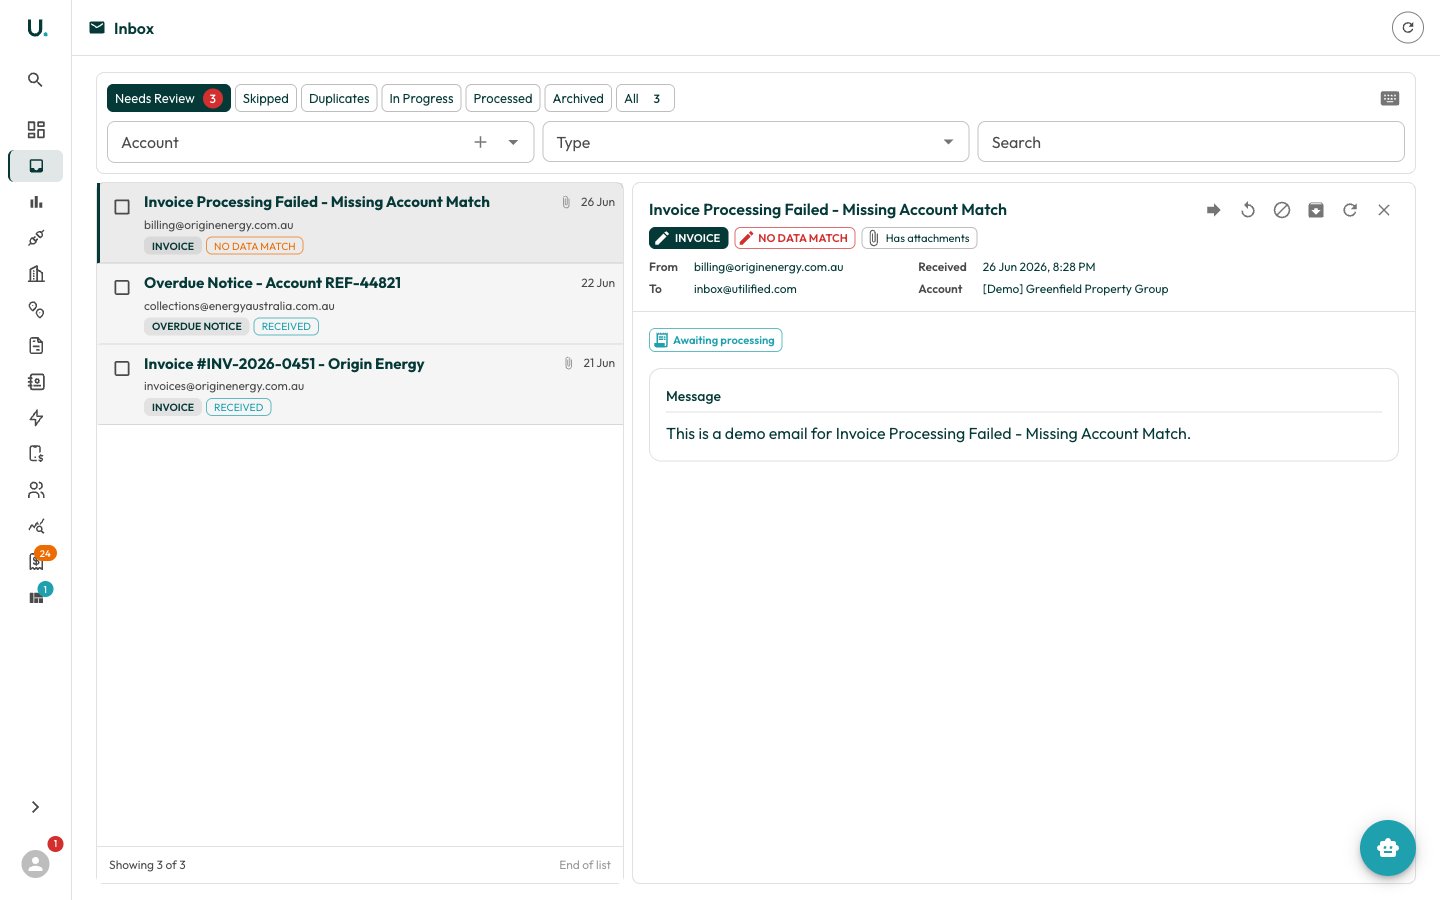The image size is (1440, 900).
Task: Edit the NO DATA MATCH tag in detail panel
Action: pos(794,238)
